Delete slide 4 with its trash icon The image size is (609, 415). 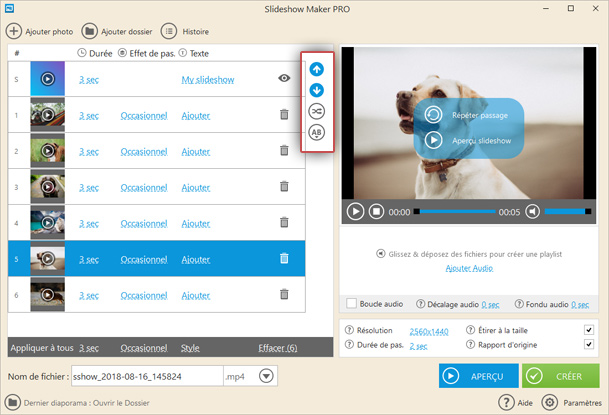284,222
